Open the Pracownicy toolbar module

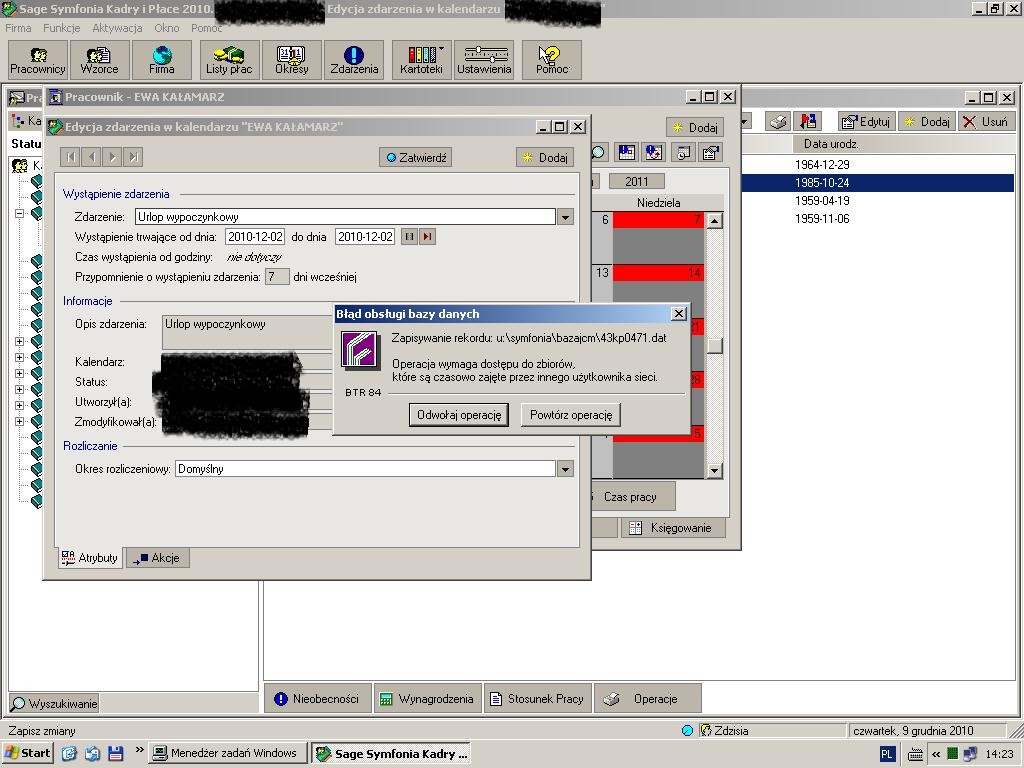(38, 60)
